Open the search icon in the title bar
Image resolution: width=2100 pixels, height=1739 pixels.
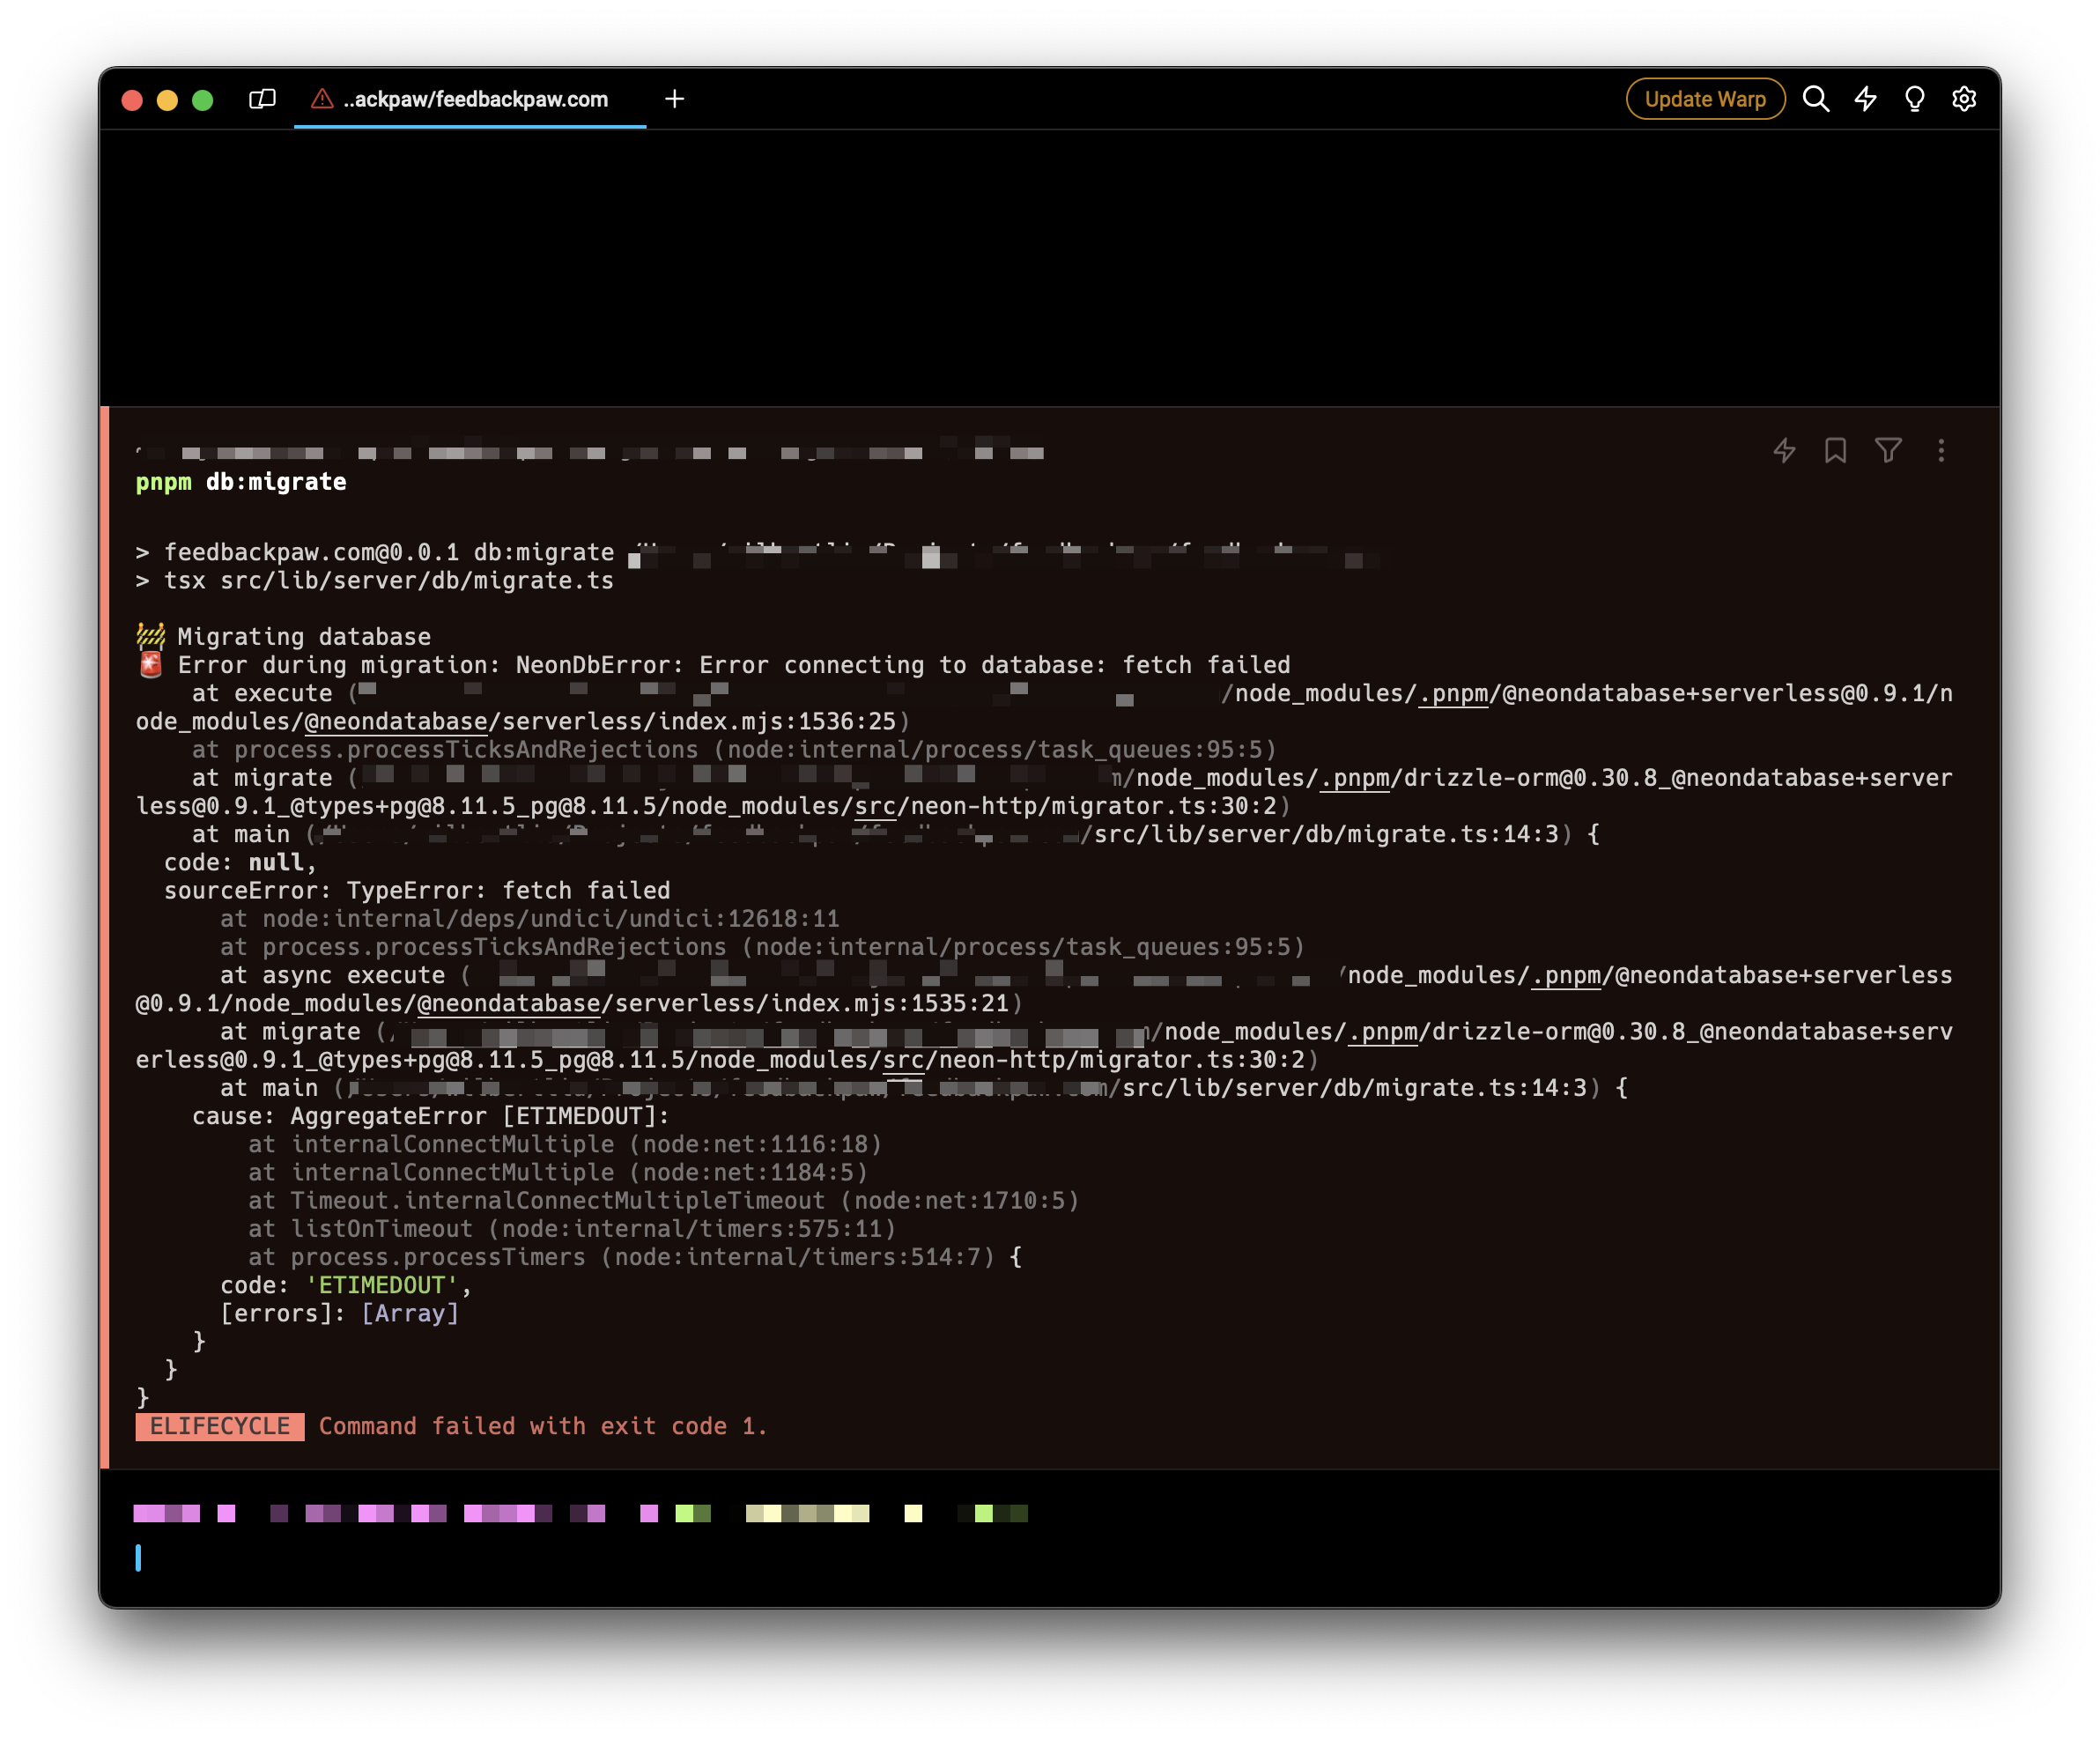(1816, 99)
